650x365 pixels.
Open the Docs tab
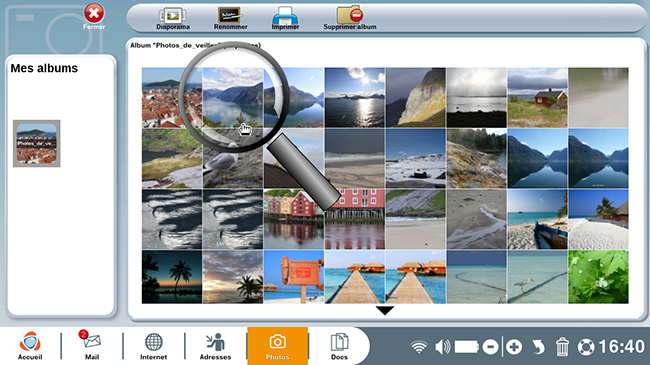click(339, 346)
